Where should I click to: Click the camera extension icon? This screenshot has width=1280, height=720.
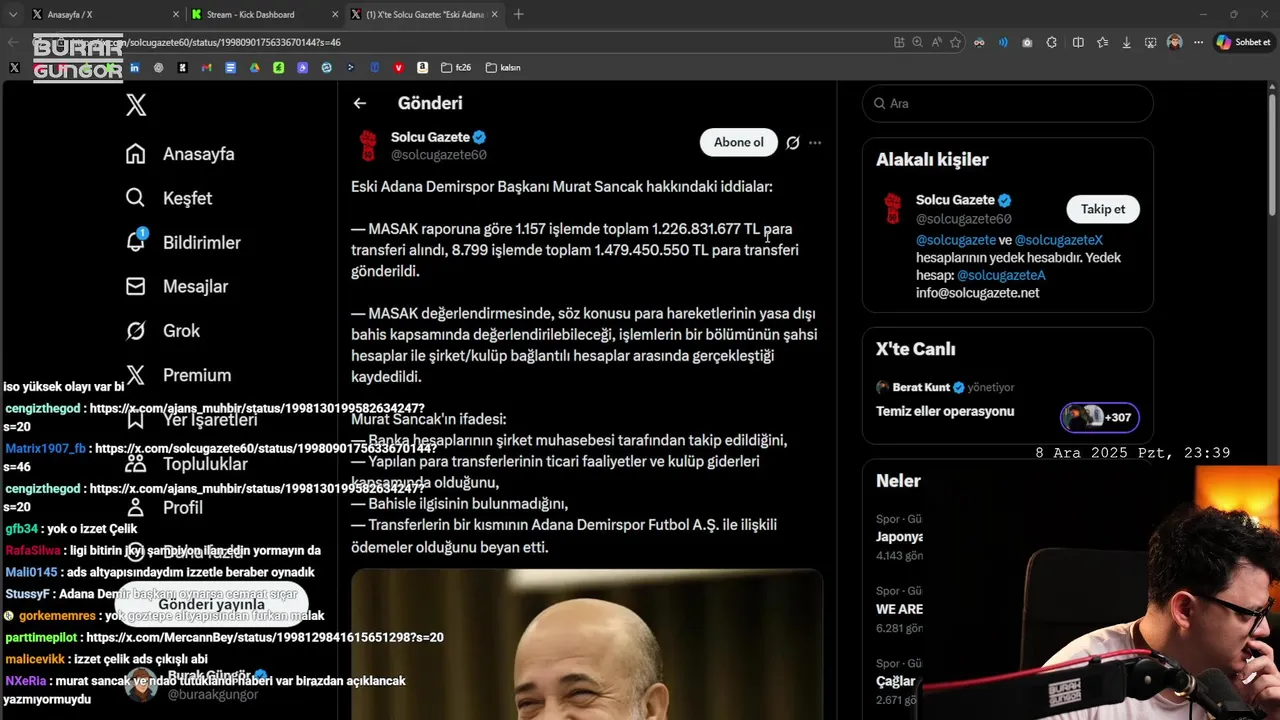(x=1027, y=42)
